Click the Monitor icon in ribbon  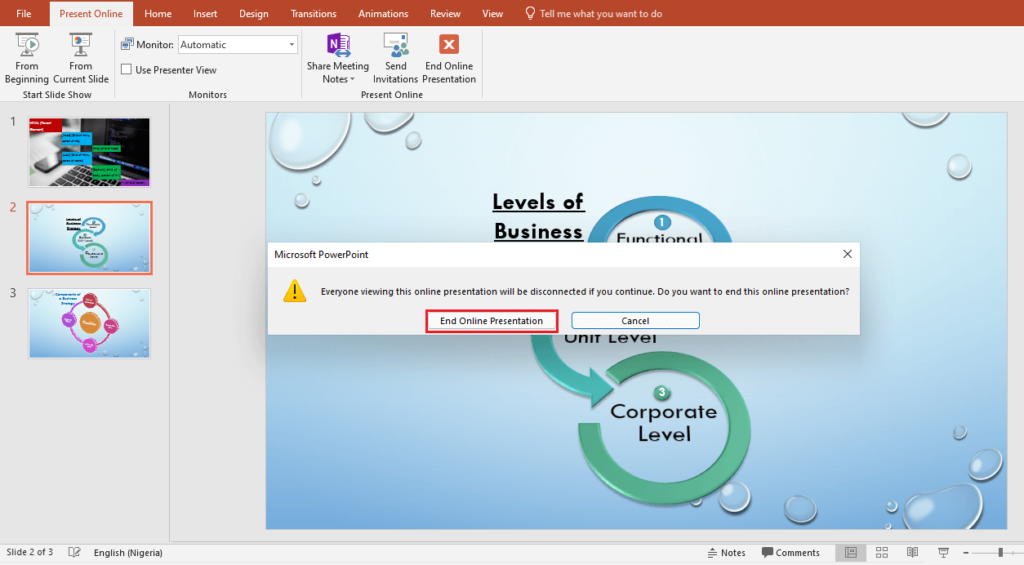127,44
